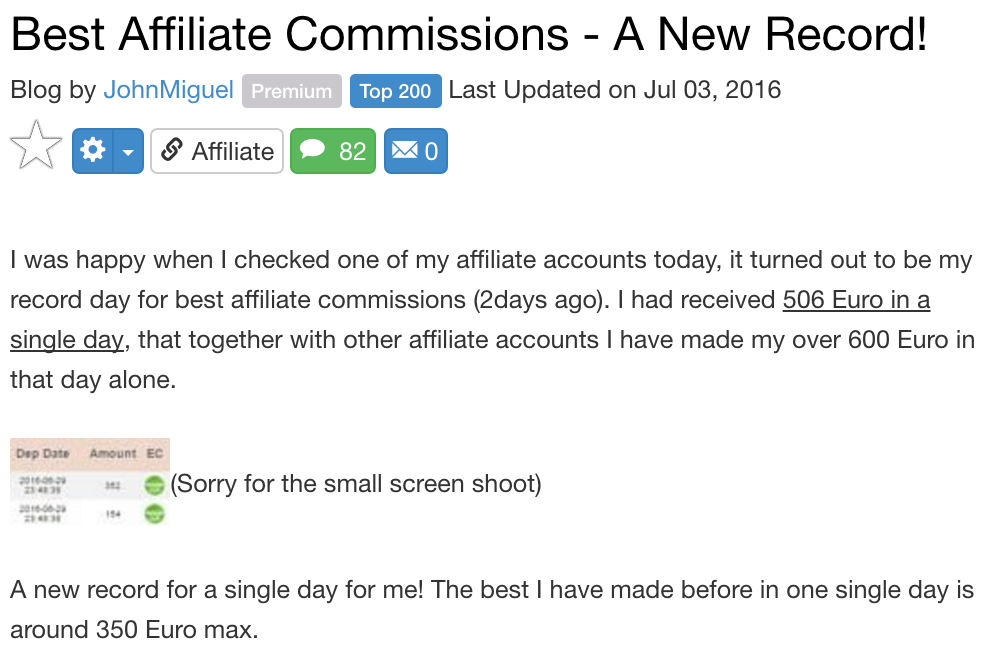This screenshot has height=670, width=982.
Task: Click the Dep Date header in the screenshot
Action: pyautogui.click(x=43, y=453)
